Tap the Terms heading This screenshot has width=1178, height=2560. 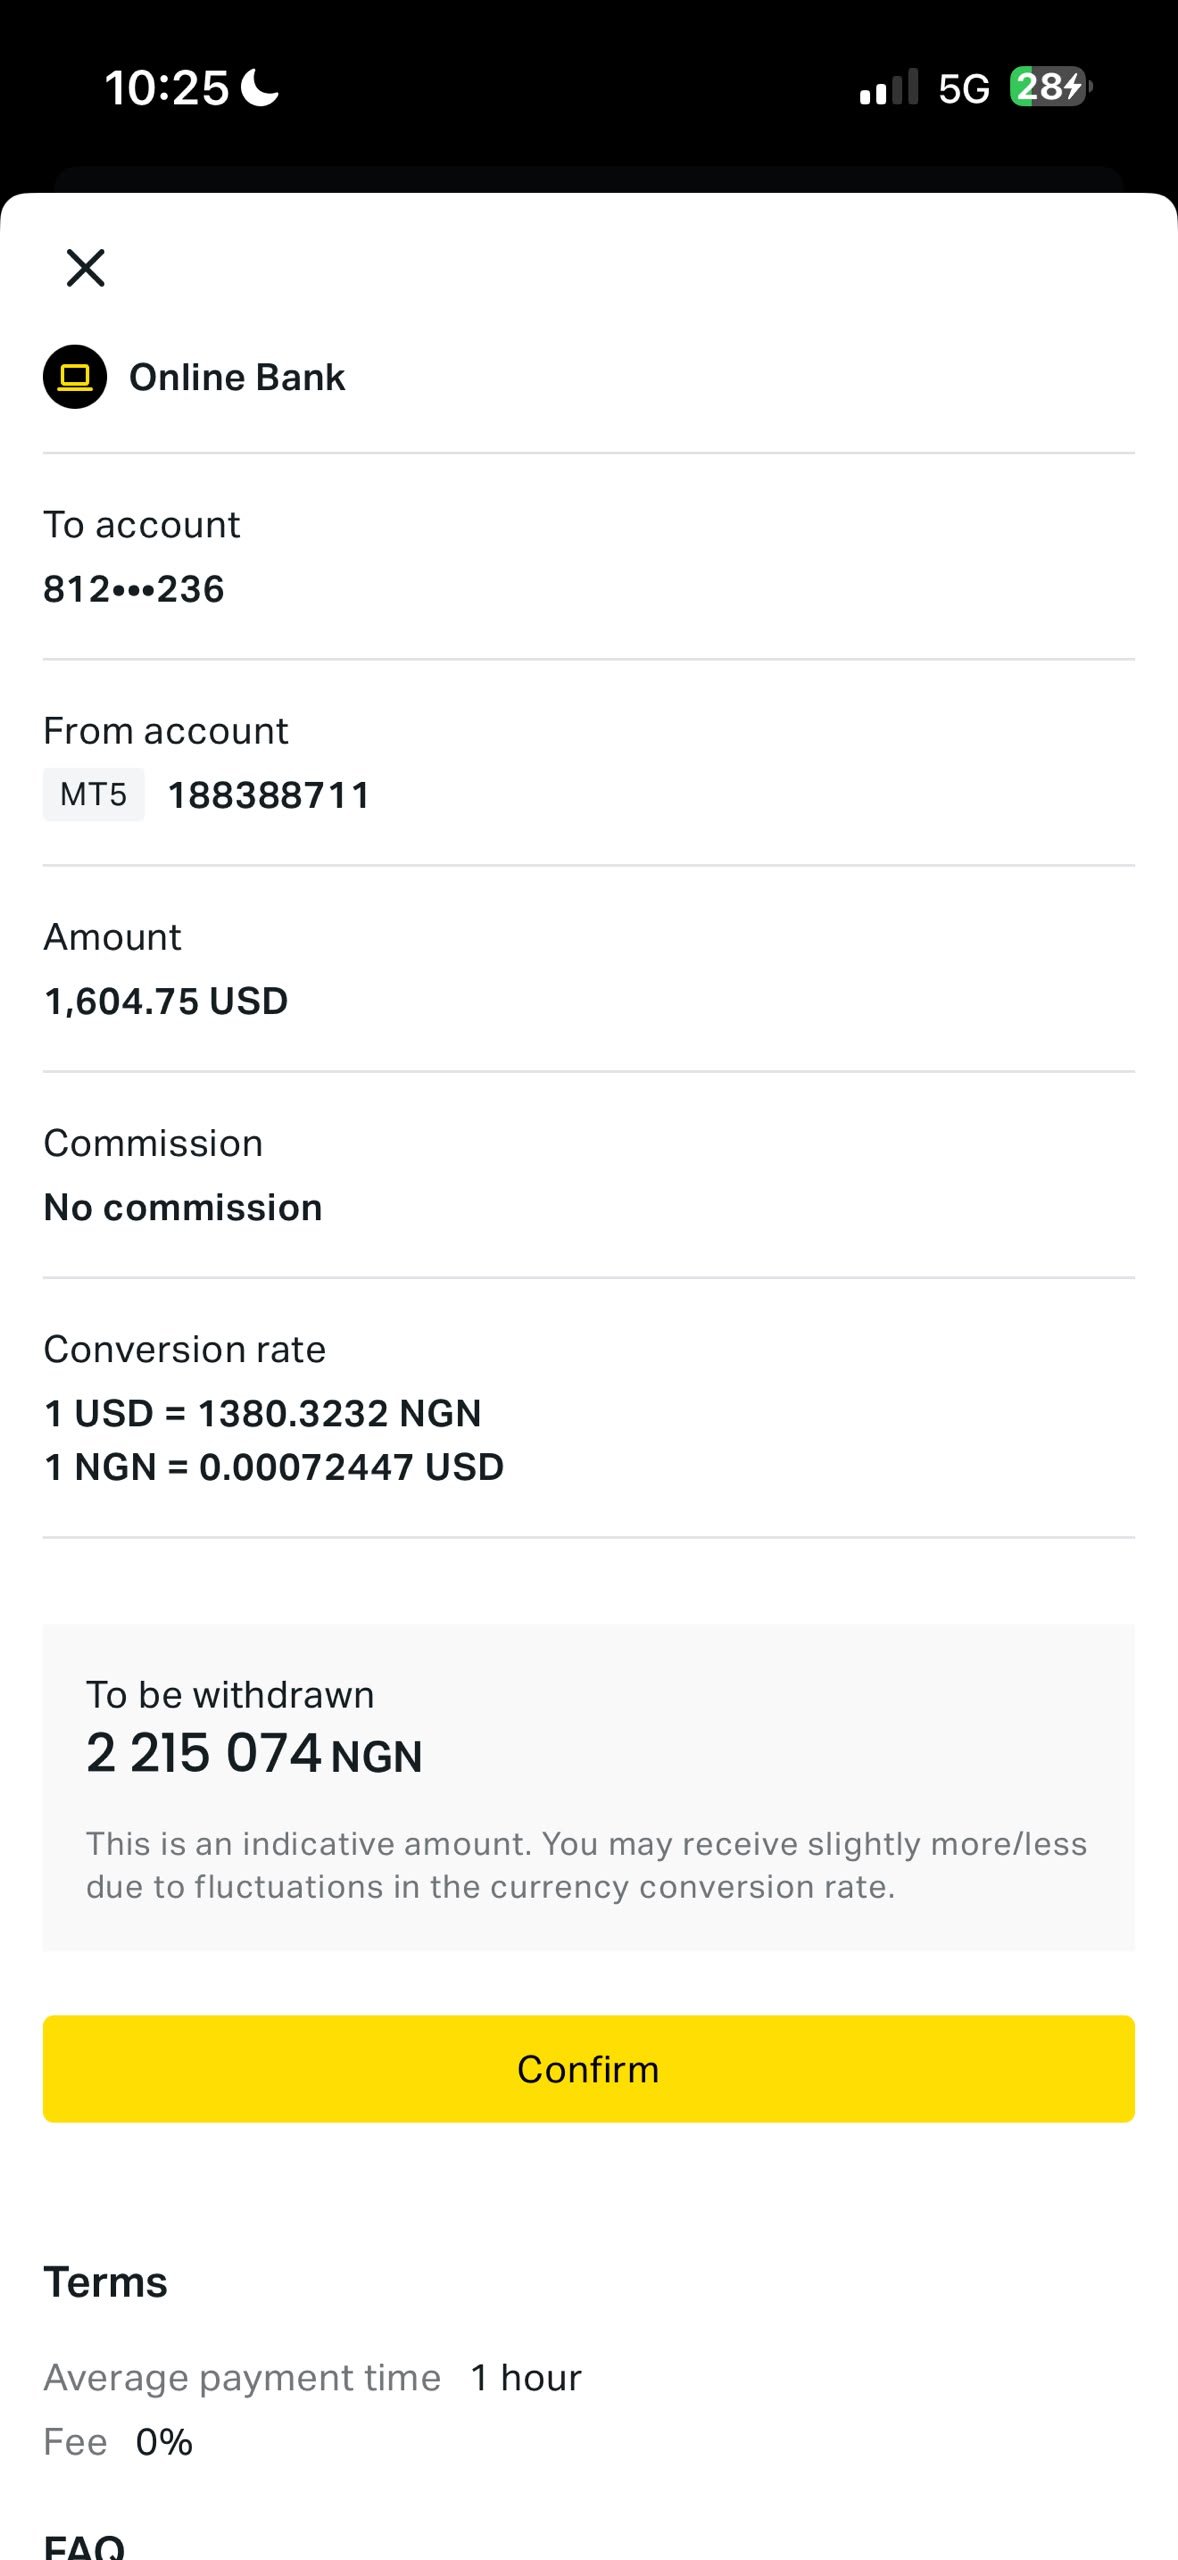[105, 2283]
